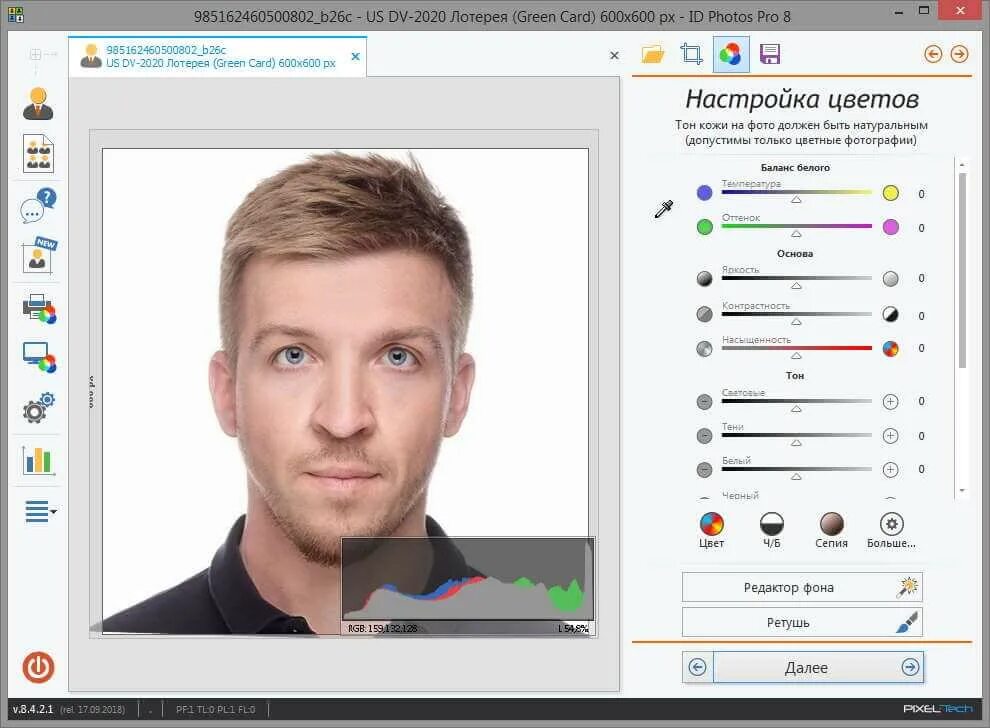The height and width of the screenshot is (728, 990).
Task: Expand the hamburger menu dropdown in sidebar
Action: 40,511
